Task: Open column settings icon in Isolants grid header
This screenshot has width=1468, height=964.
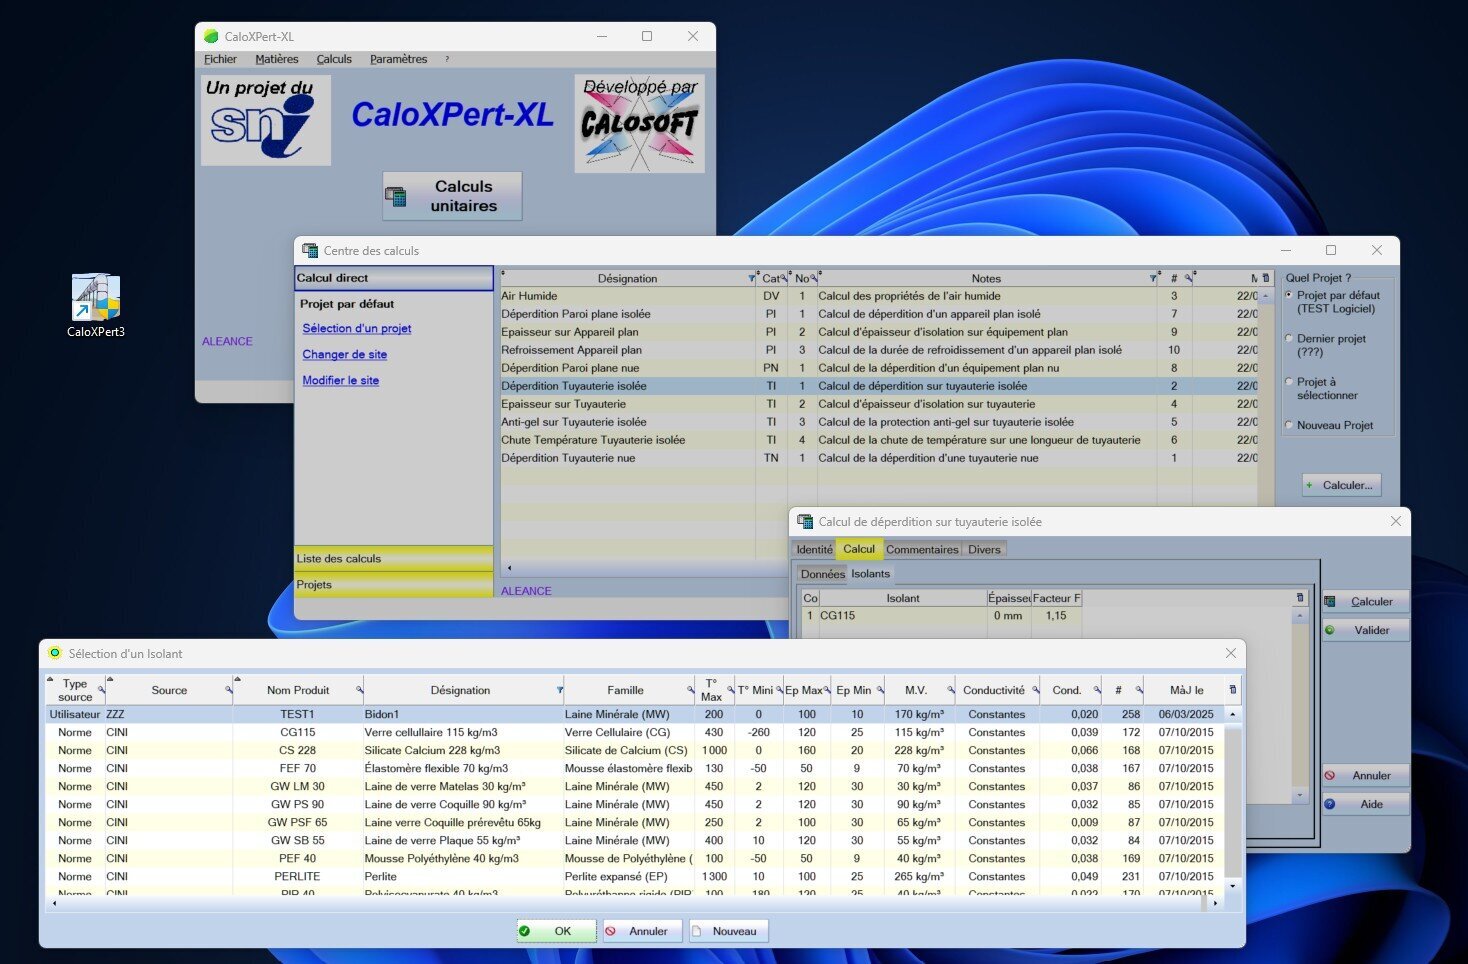Action: [x=1300, y=597]
